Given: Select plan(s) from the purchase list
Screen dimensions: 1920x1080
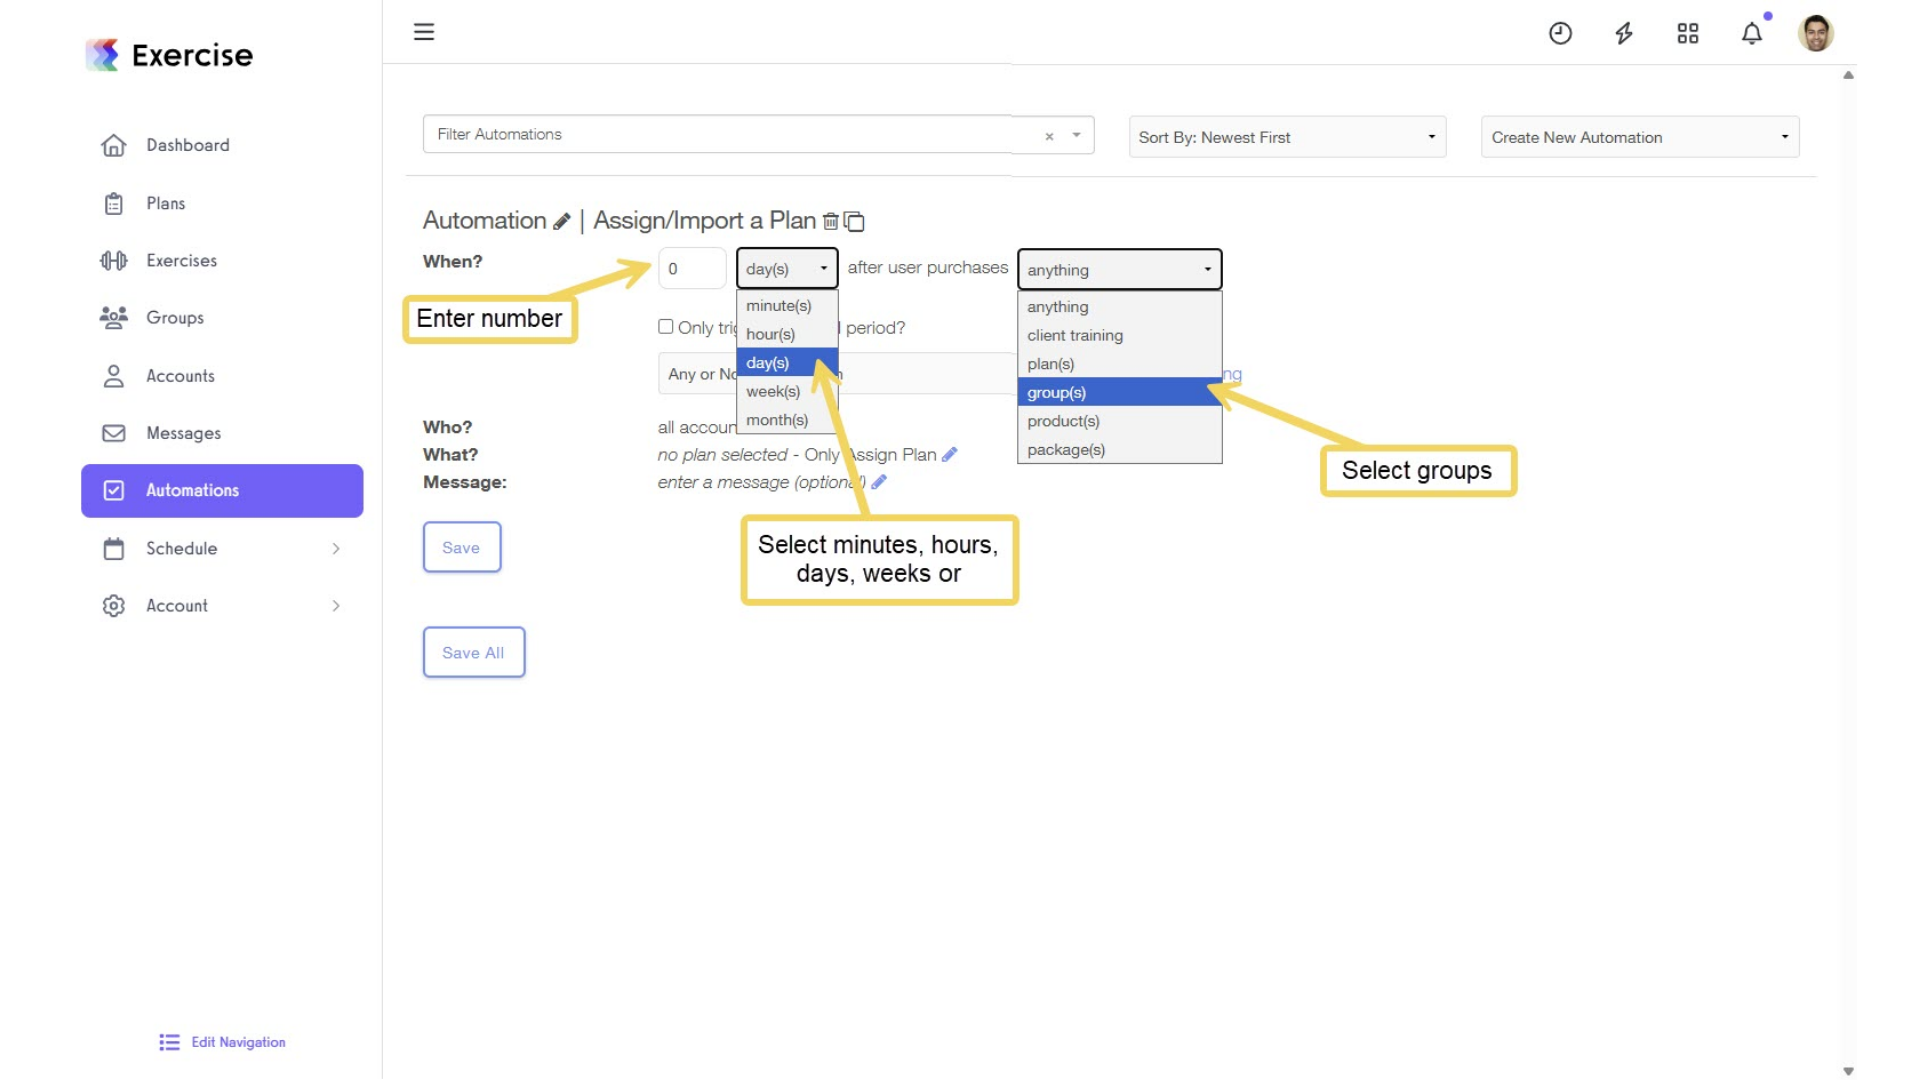Looking at the screenshot, I should point(1119,365).
